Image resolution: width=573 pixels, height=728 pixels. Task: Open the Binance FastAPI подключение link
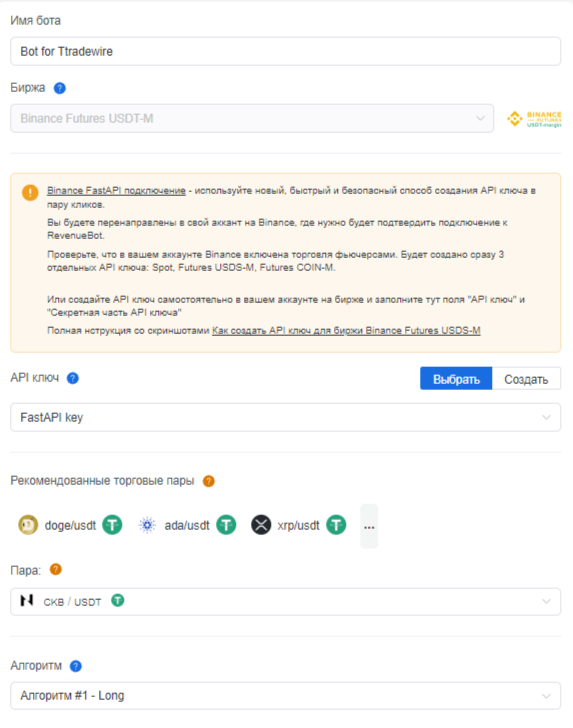tap(116, 191)
